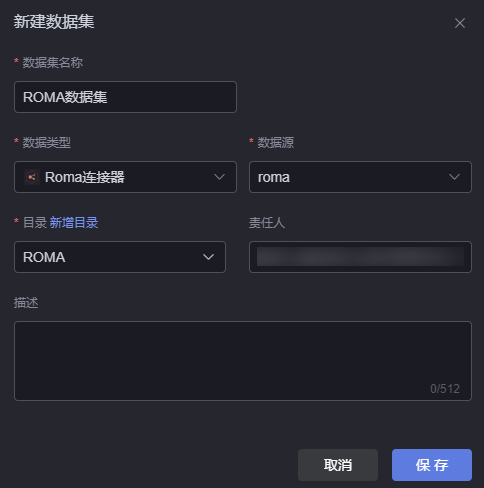Click the 责任人 field label
The width and height of the screenshot is (484, 488).
(x=267, y=223)
